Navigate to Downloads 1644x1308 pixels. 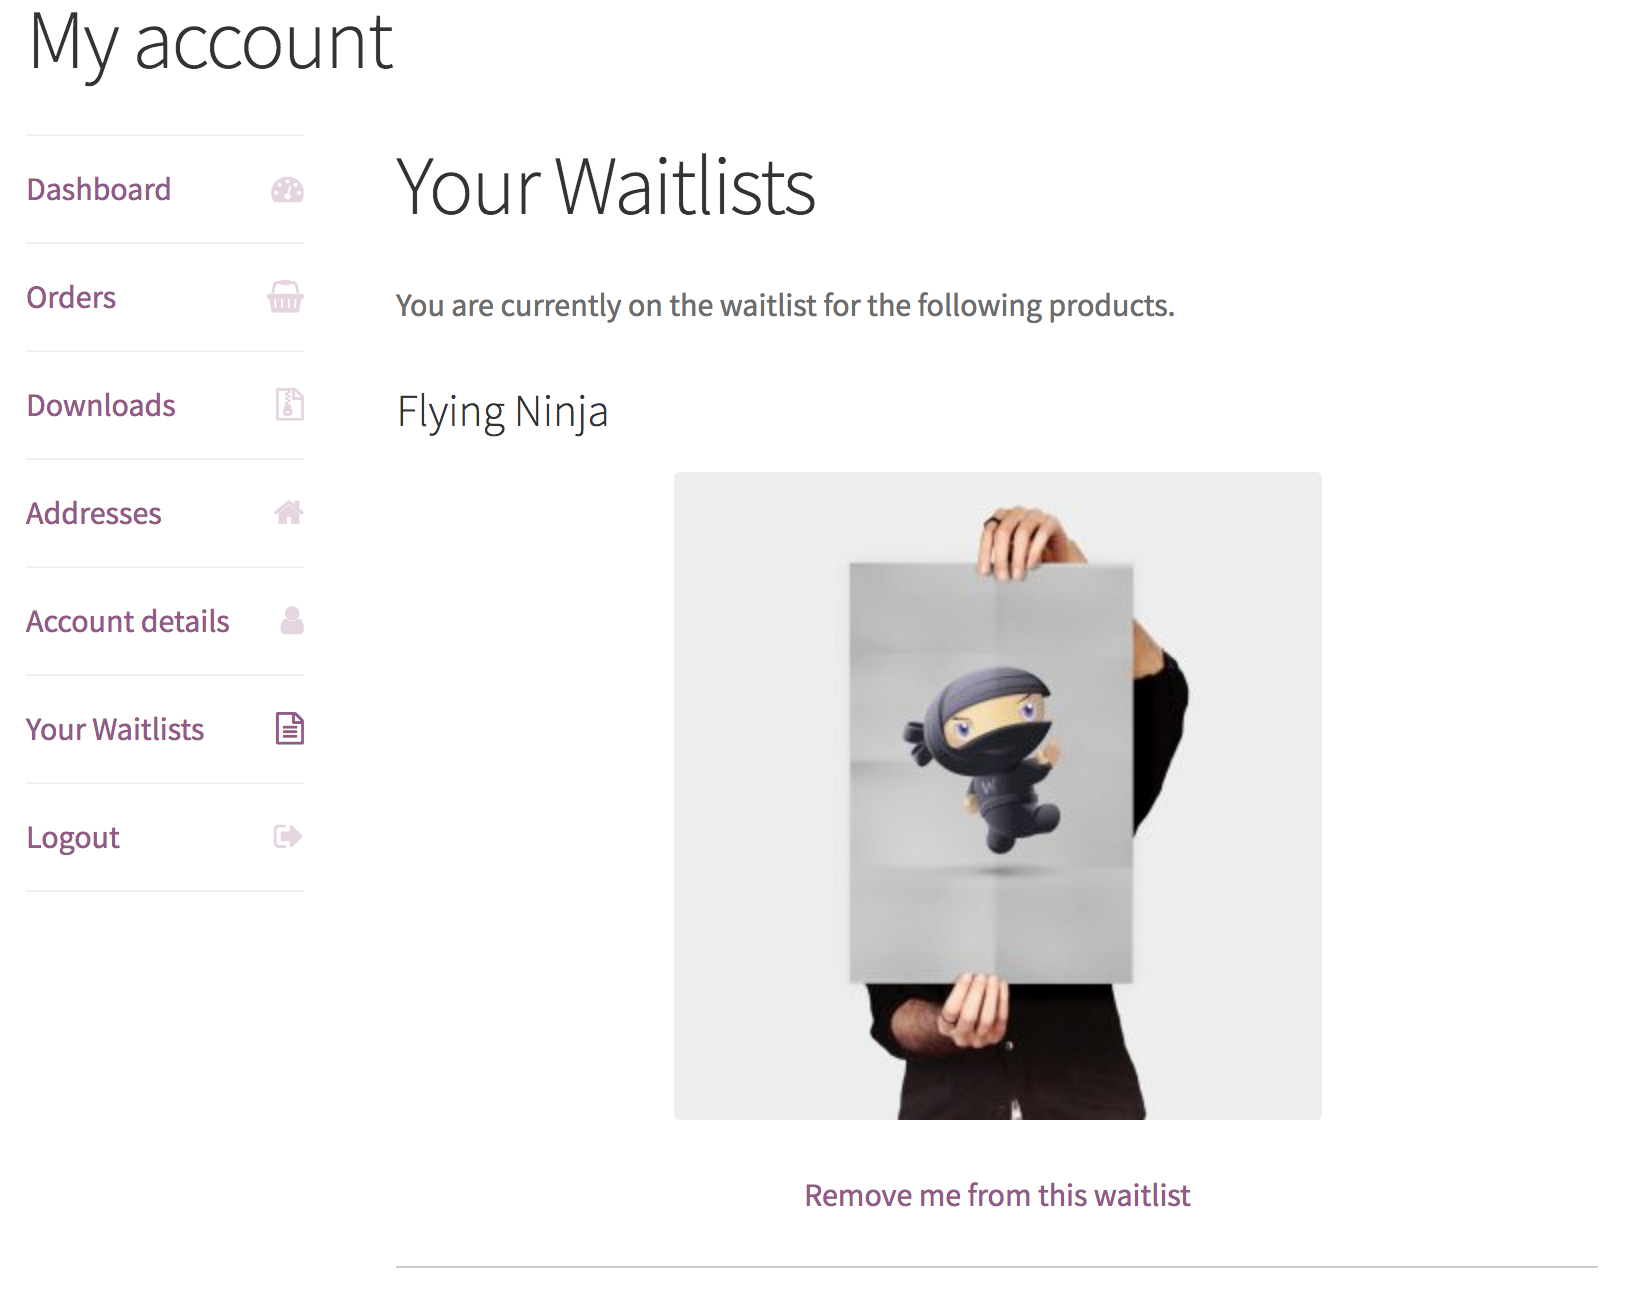click(x=100, y=406)
